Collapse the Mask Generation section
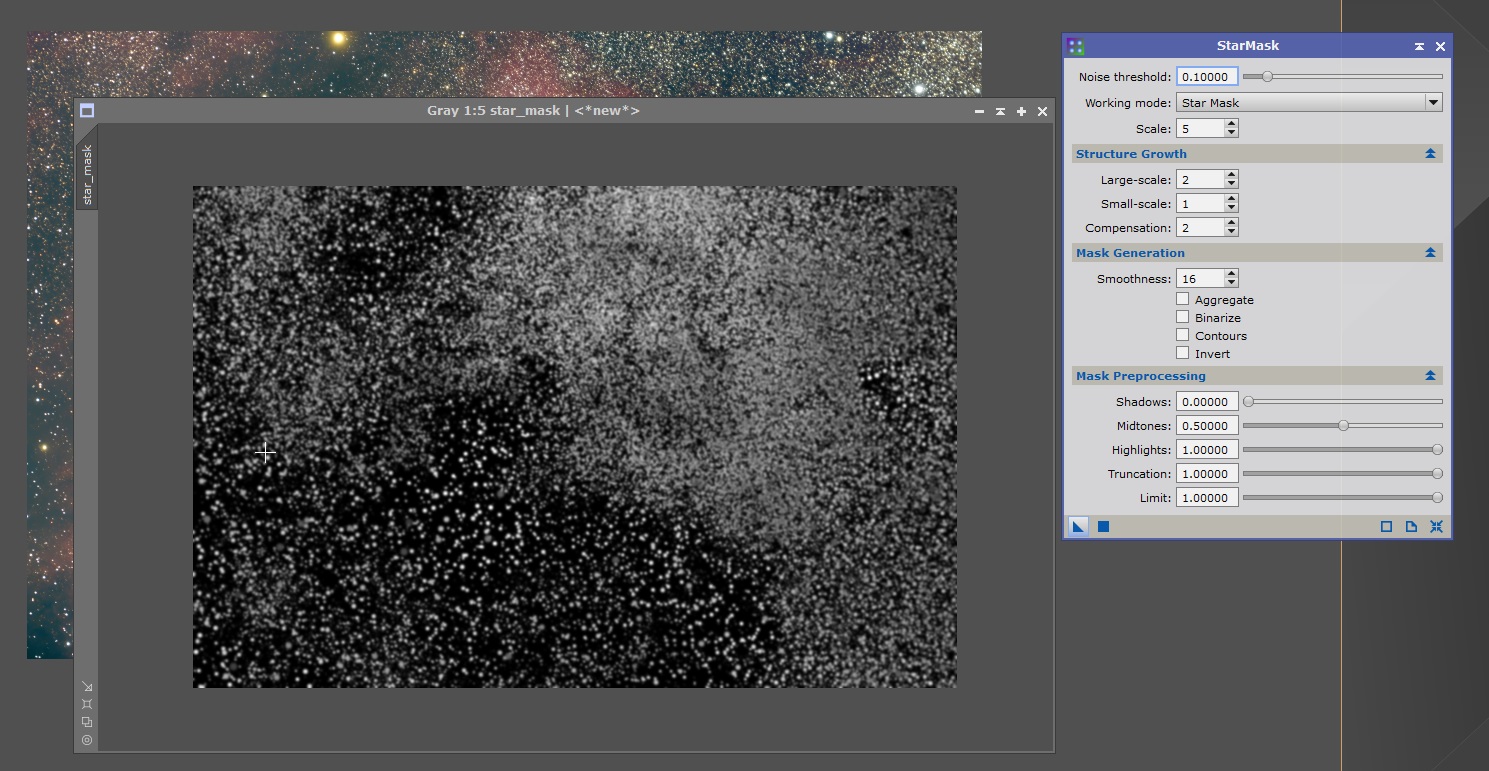The image size is (1489, 771). click(x=1430, y=253)
